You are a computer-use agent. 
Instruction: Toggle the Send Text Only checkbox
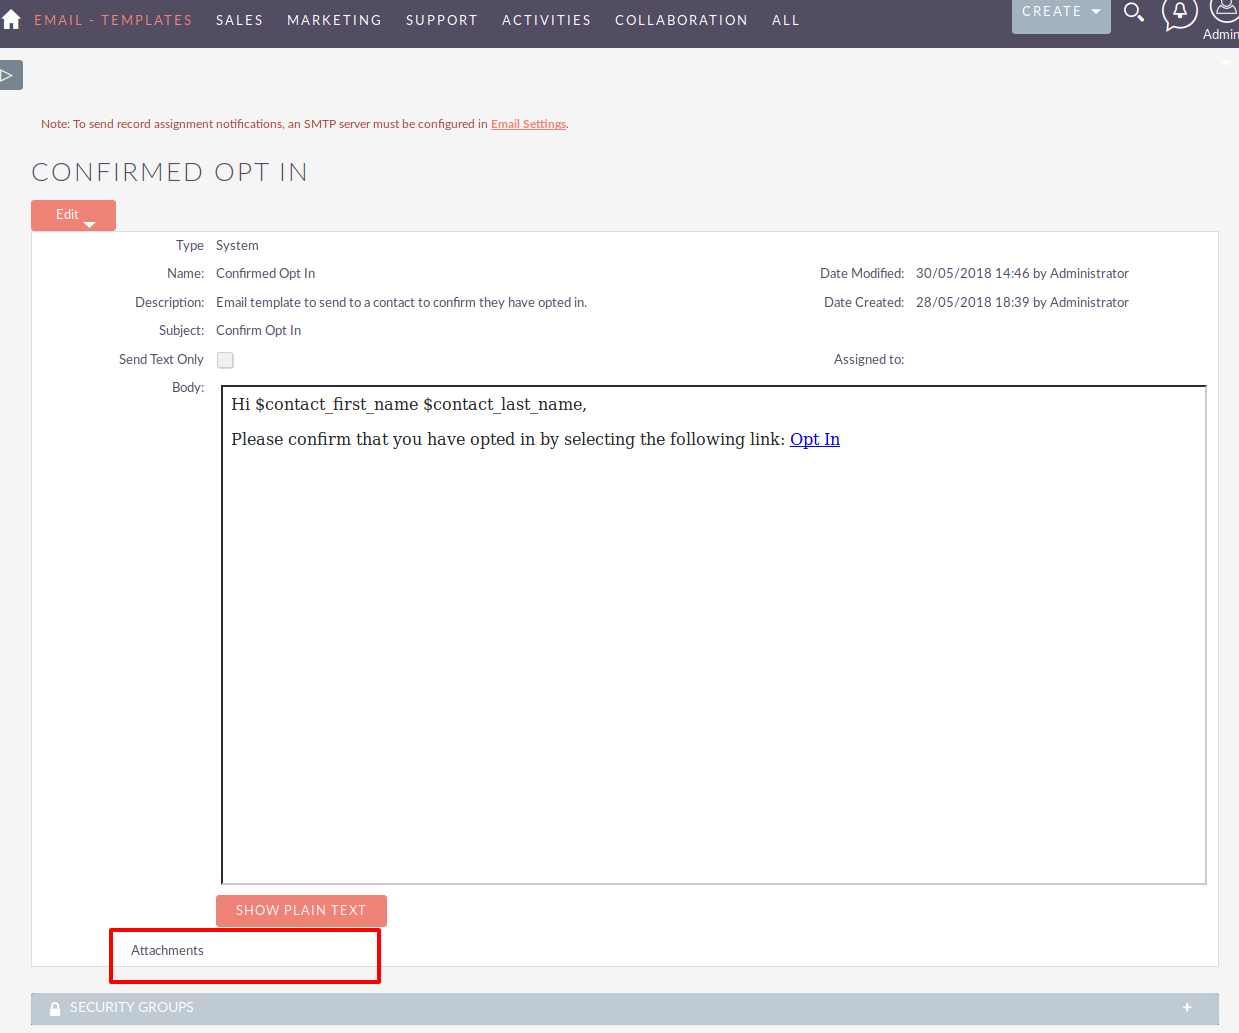(225, 360)
